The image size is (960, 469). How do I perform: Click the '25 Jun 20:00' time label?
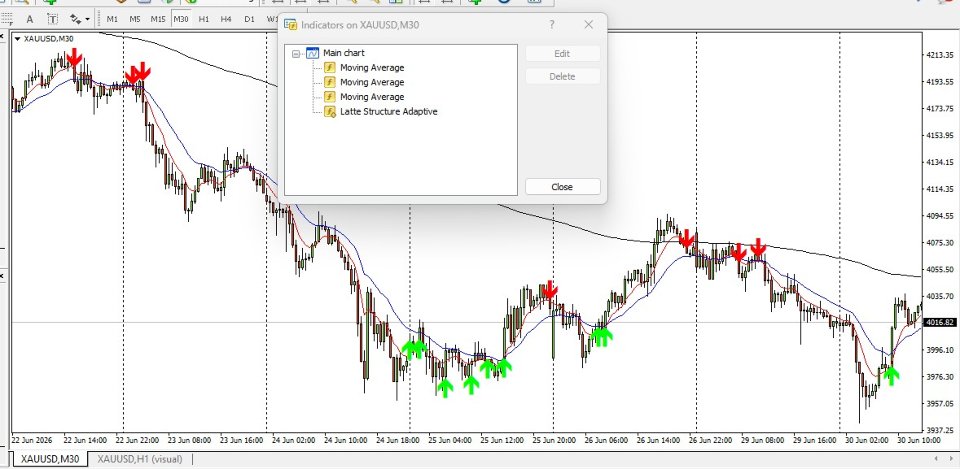553,440
